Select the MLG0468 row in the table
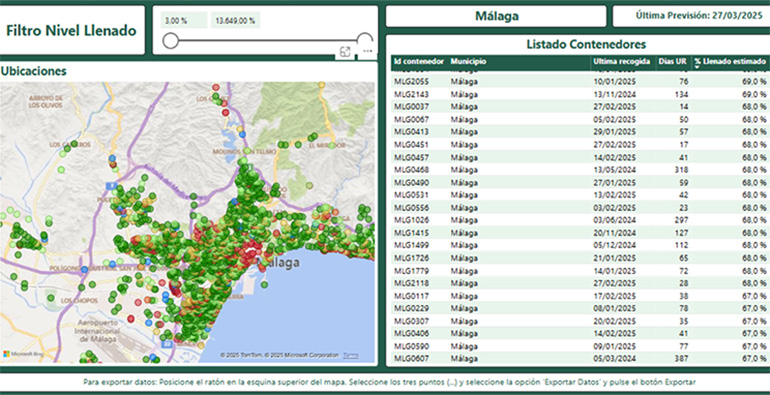This screenshot has width=770, height=395. [x=580, y=170]
